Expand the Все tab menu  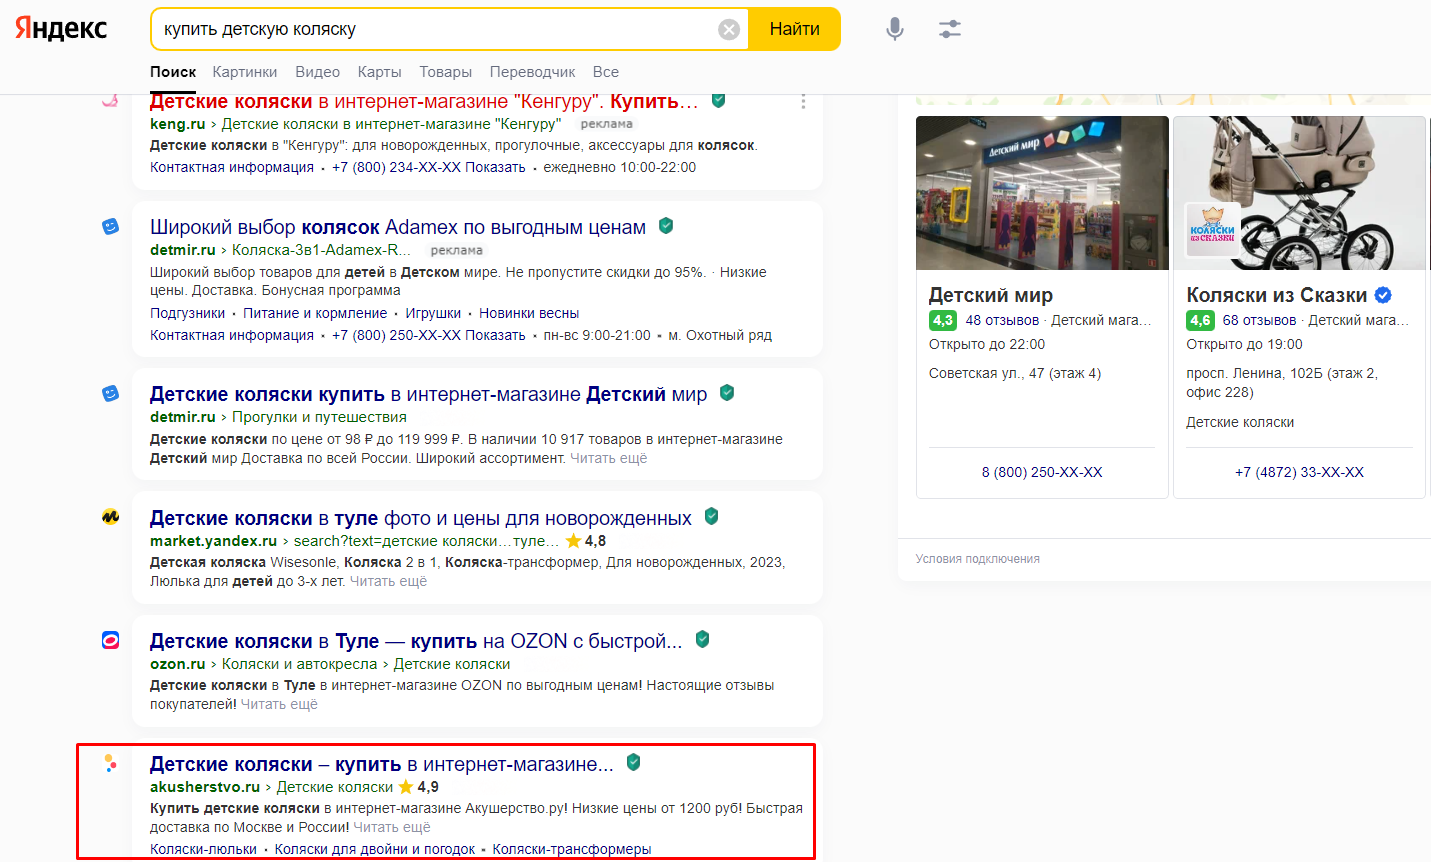[606, 72]
